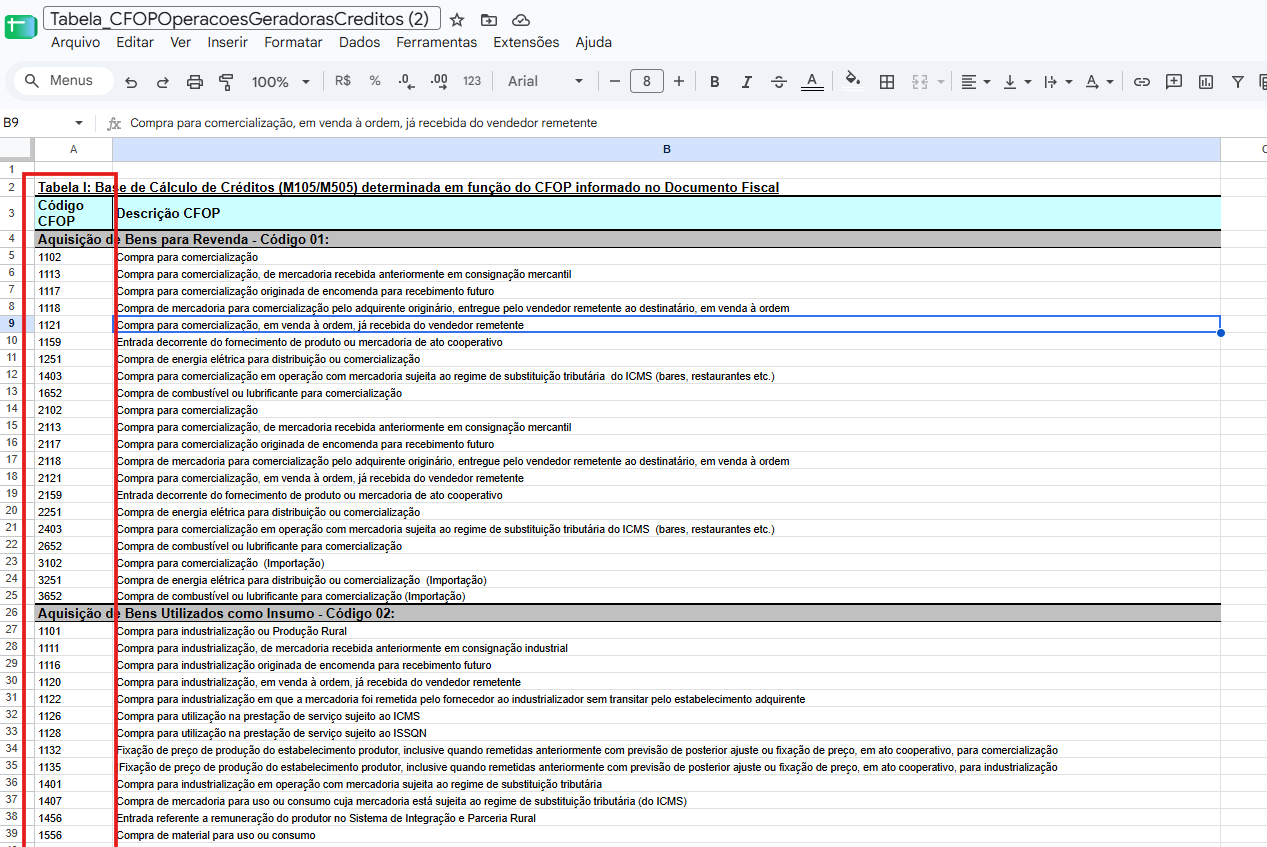Add a comment via toolbar icon
1267x847 pixels.
[1174, 81]
